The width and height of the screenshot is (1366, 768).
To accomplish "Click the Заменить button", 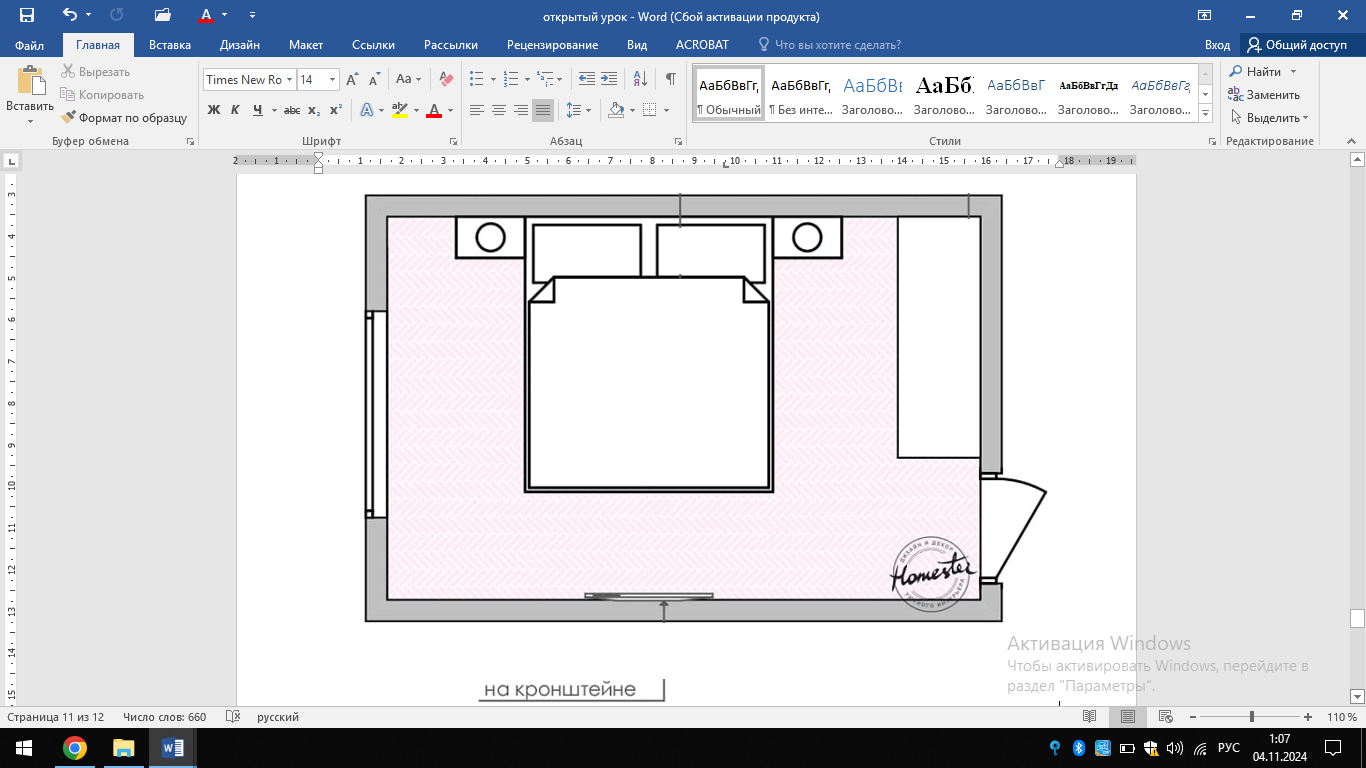I will [x=1264, y=95].
